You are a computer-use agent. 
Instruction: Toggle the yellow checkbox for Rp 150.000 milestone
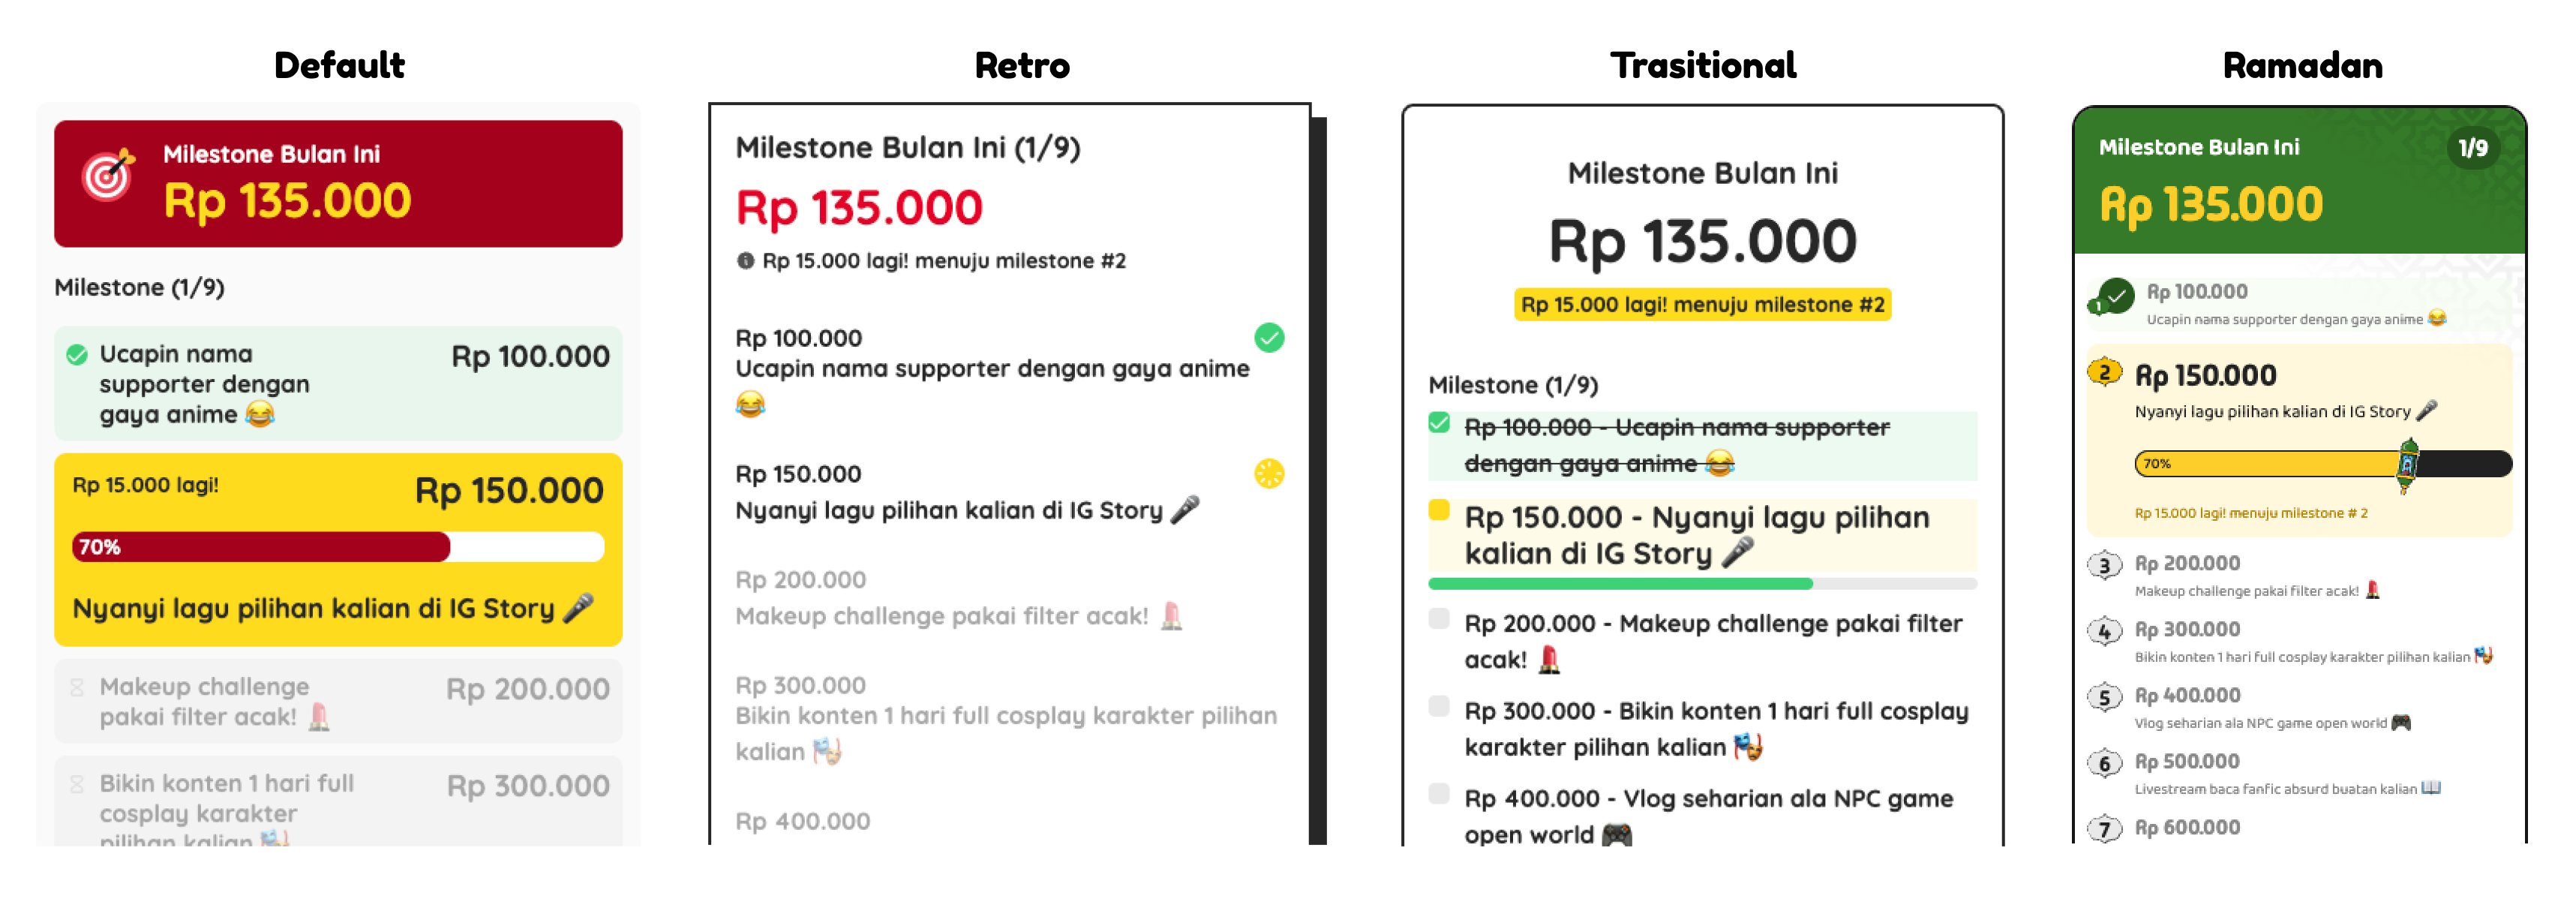1438,512
